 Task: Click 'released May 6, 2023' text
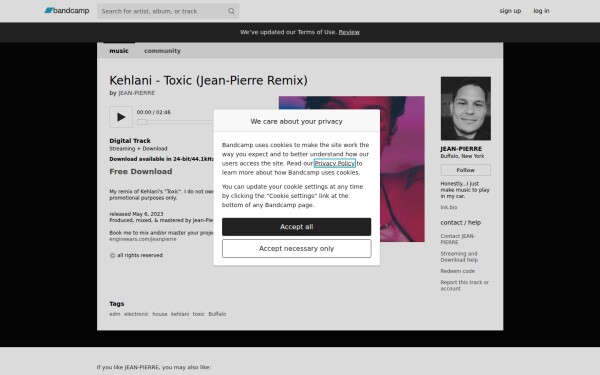136,214
